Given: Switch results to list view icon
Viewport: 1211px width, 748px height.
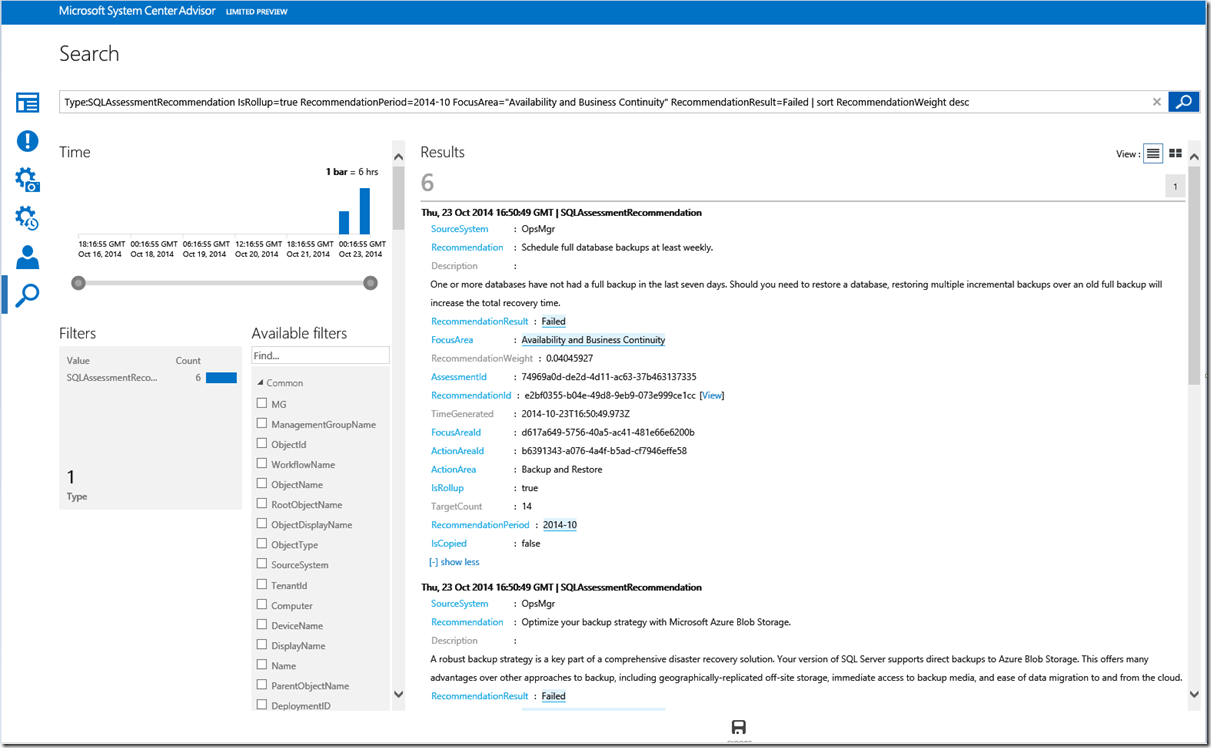Looking at the screenshot, I should tap(1153, 154).
